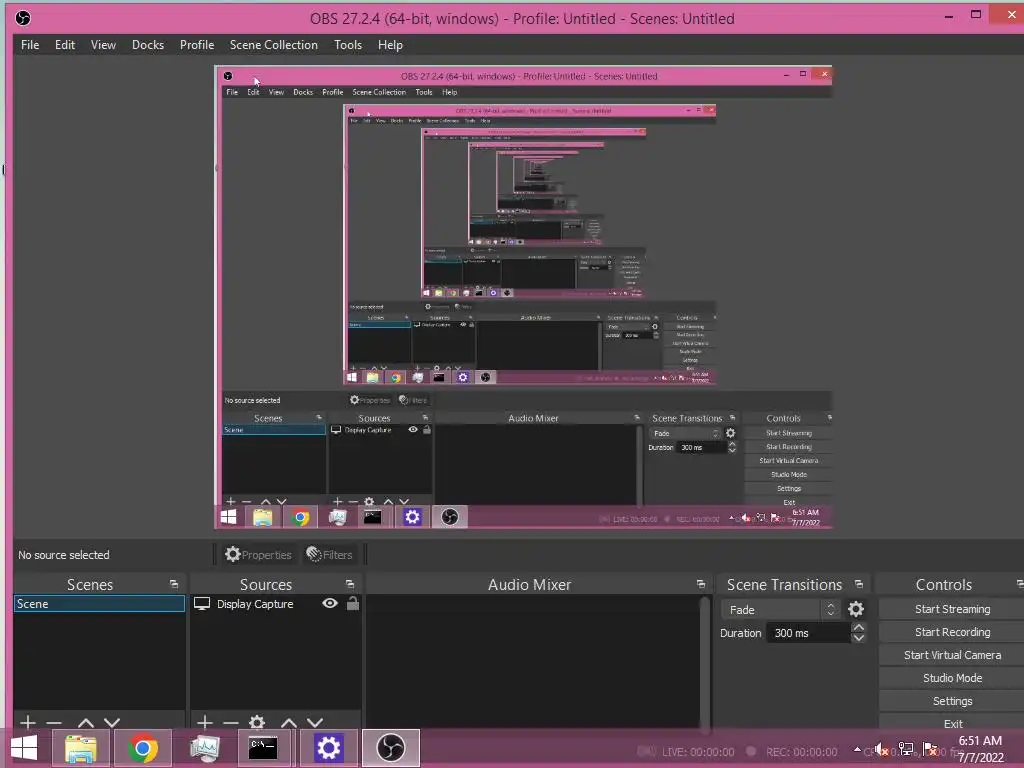This screenshot has width=1024, height=768.
Task: Remove the selected scene with minus icon
Action: (54, 722)
